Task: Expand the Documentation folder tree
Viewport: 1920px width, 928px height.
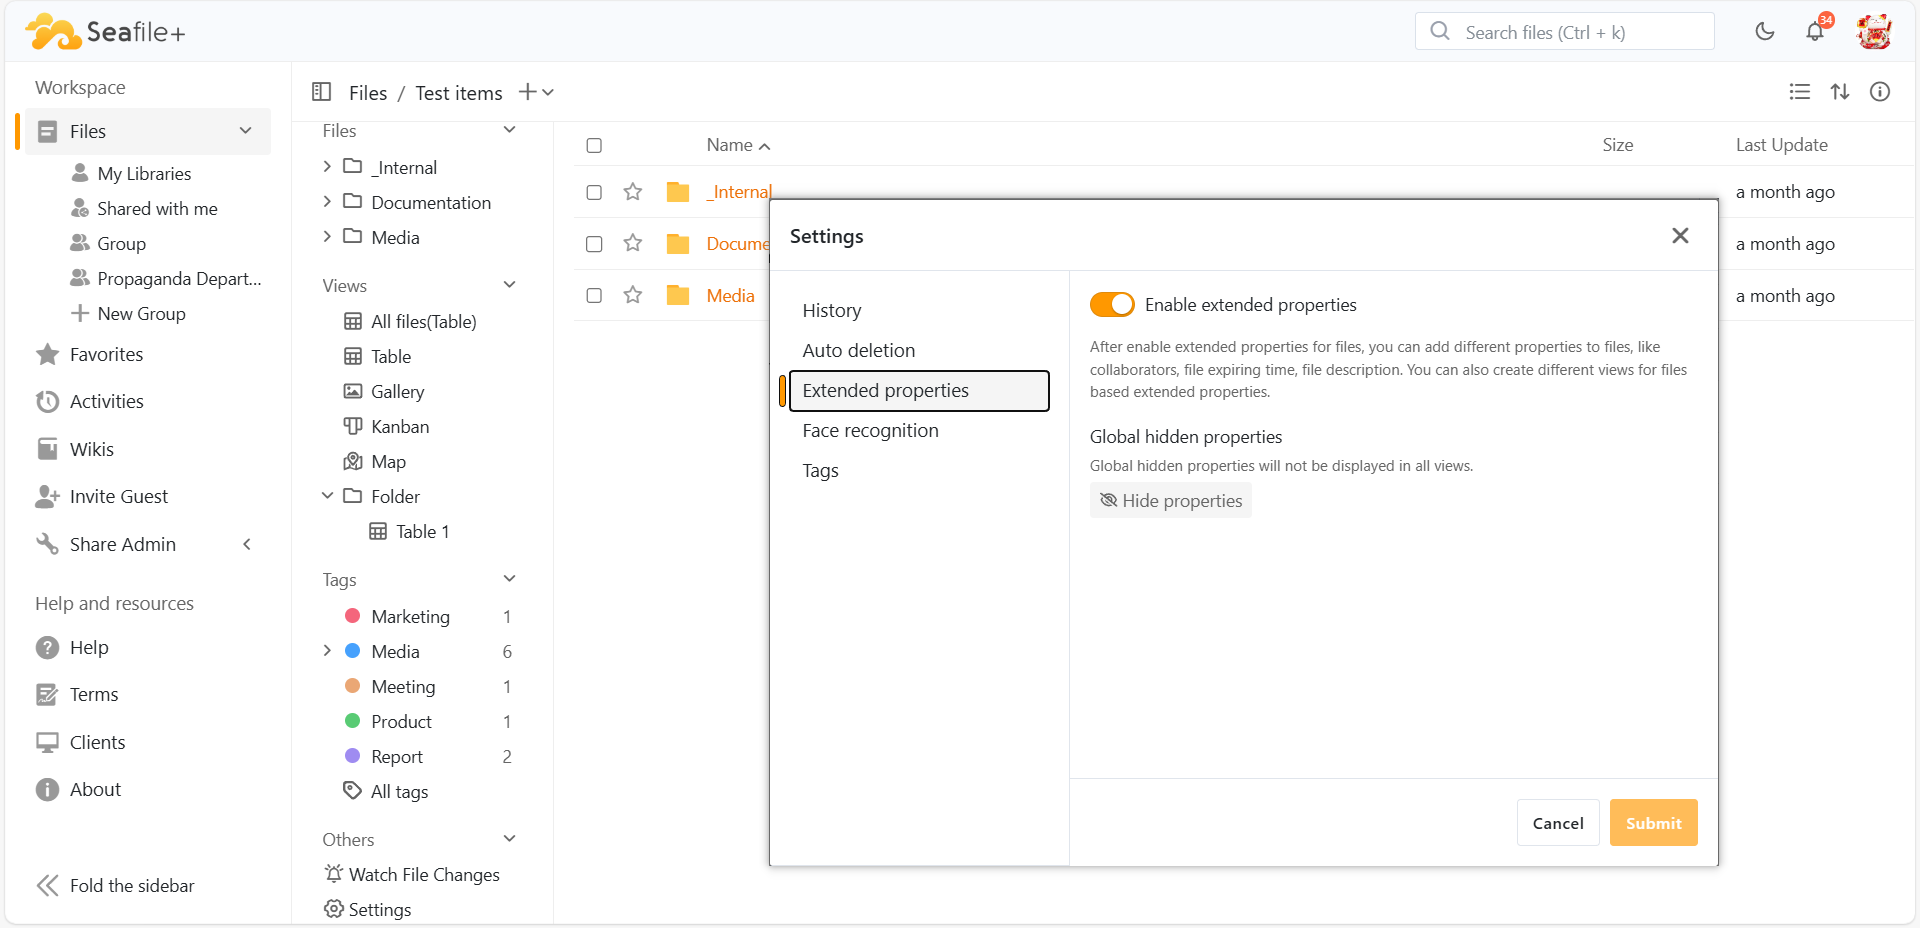Action: (x=327, y=202)
